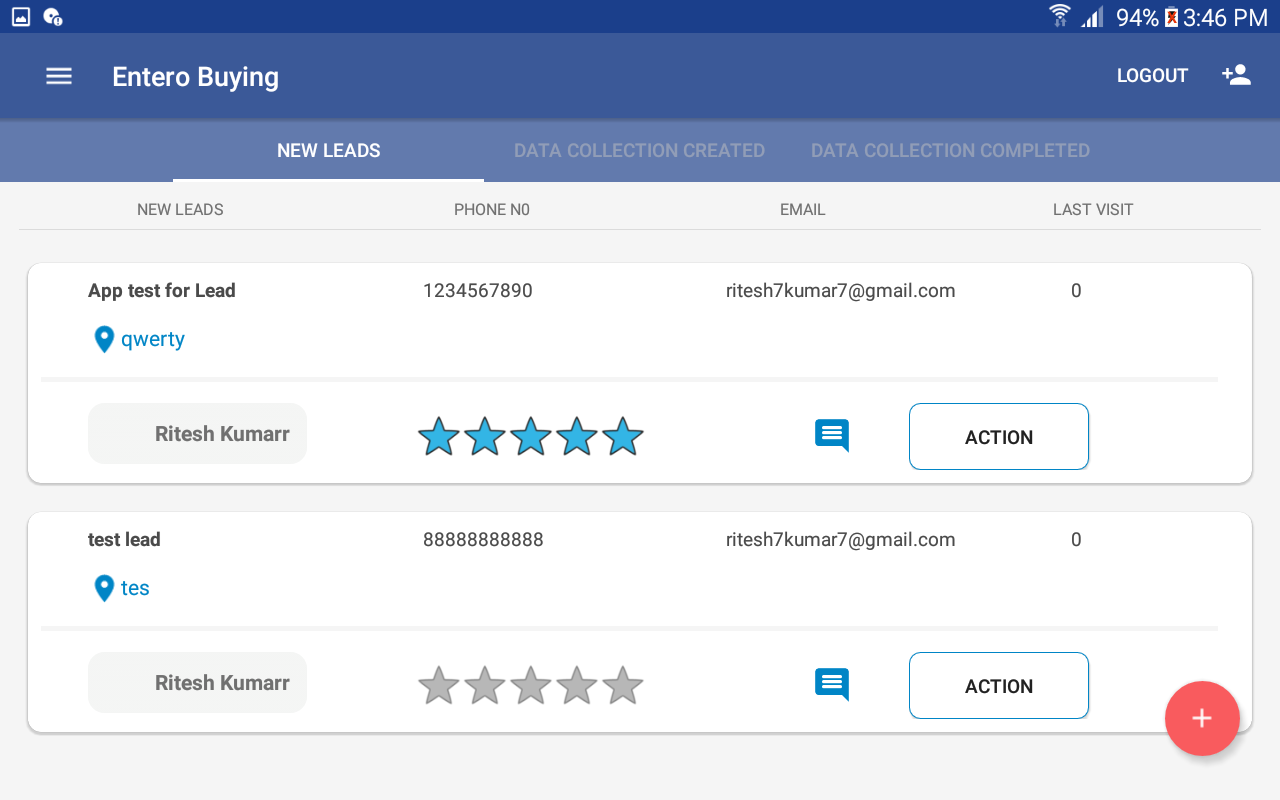
Task: Select the New Leads tab
Action: coord(328,151)
